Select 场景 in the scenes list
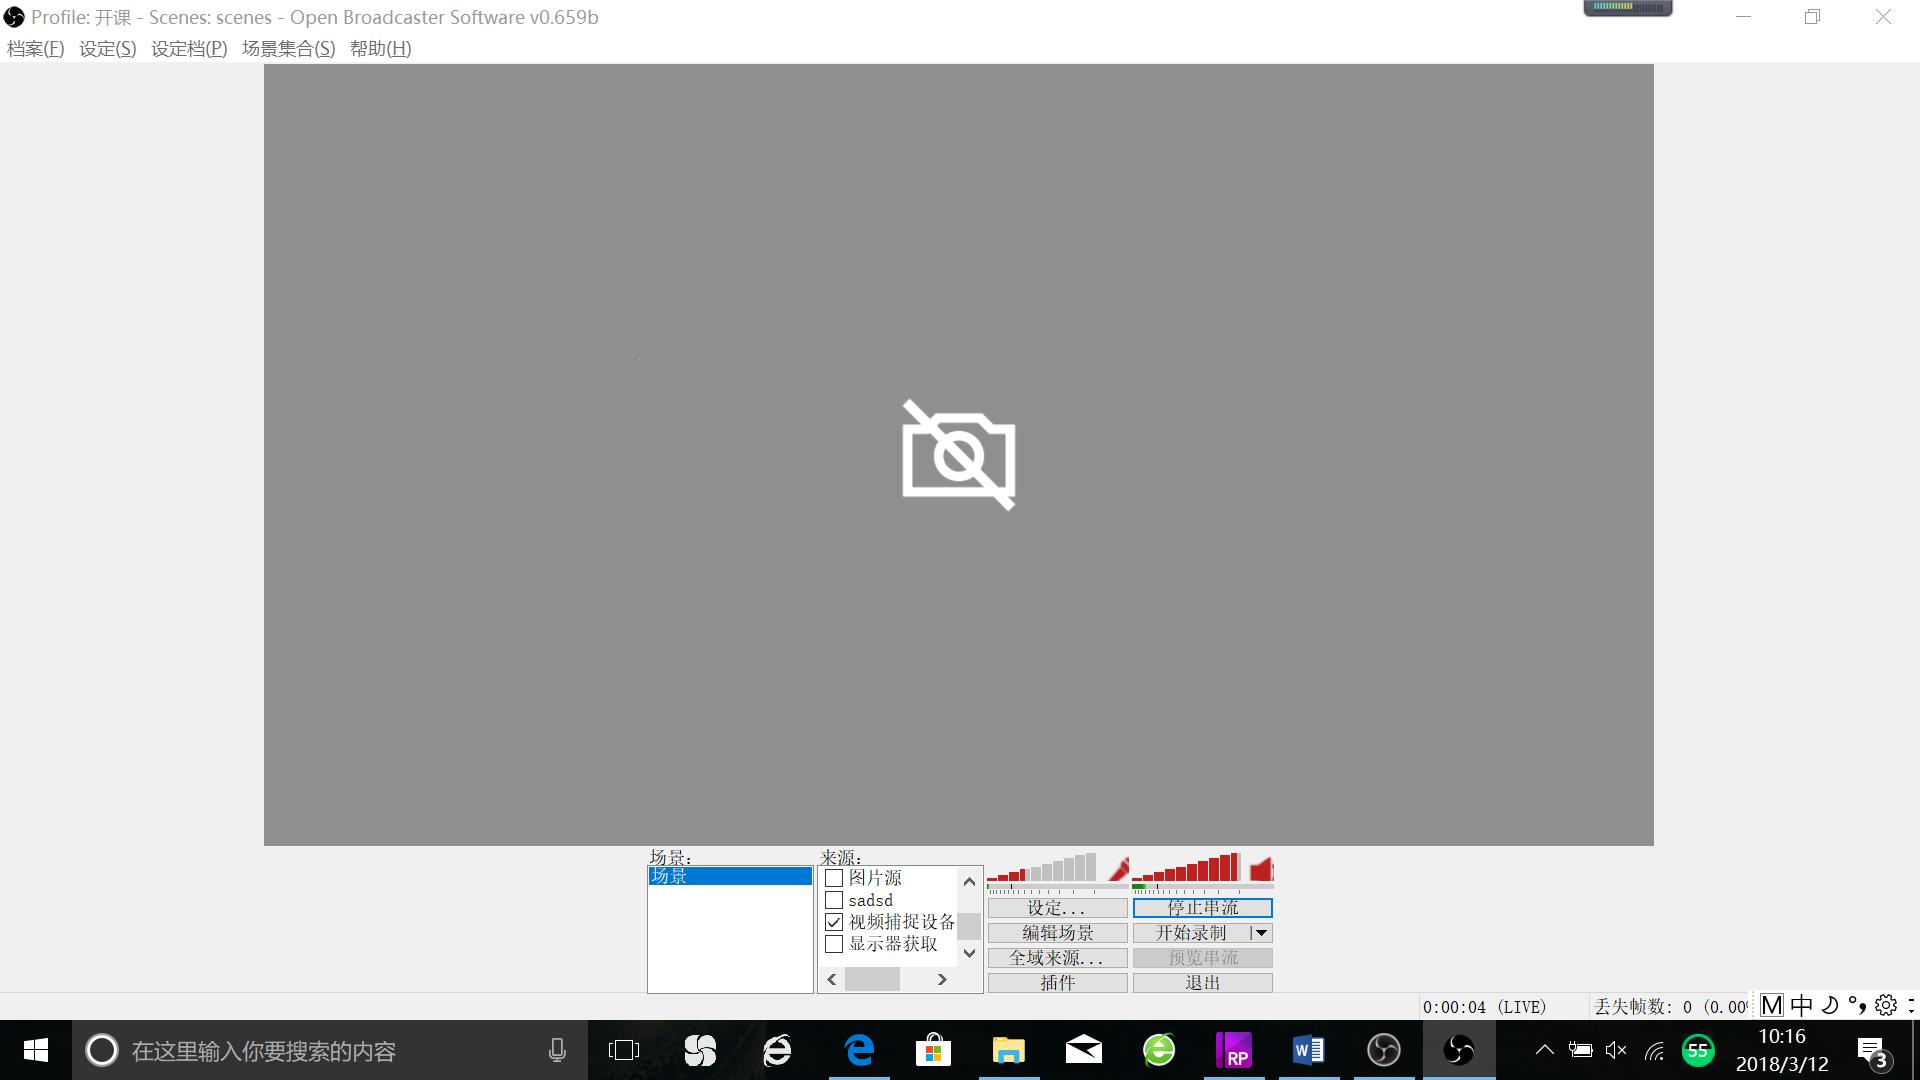Image resolution: width=1920 pixels, height=1080 pixels. coord(730,876)
